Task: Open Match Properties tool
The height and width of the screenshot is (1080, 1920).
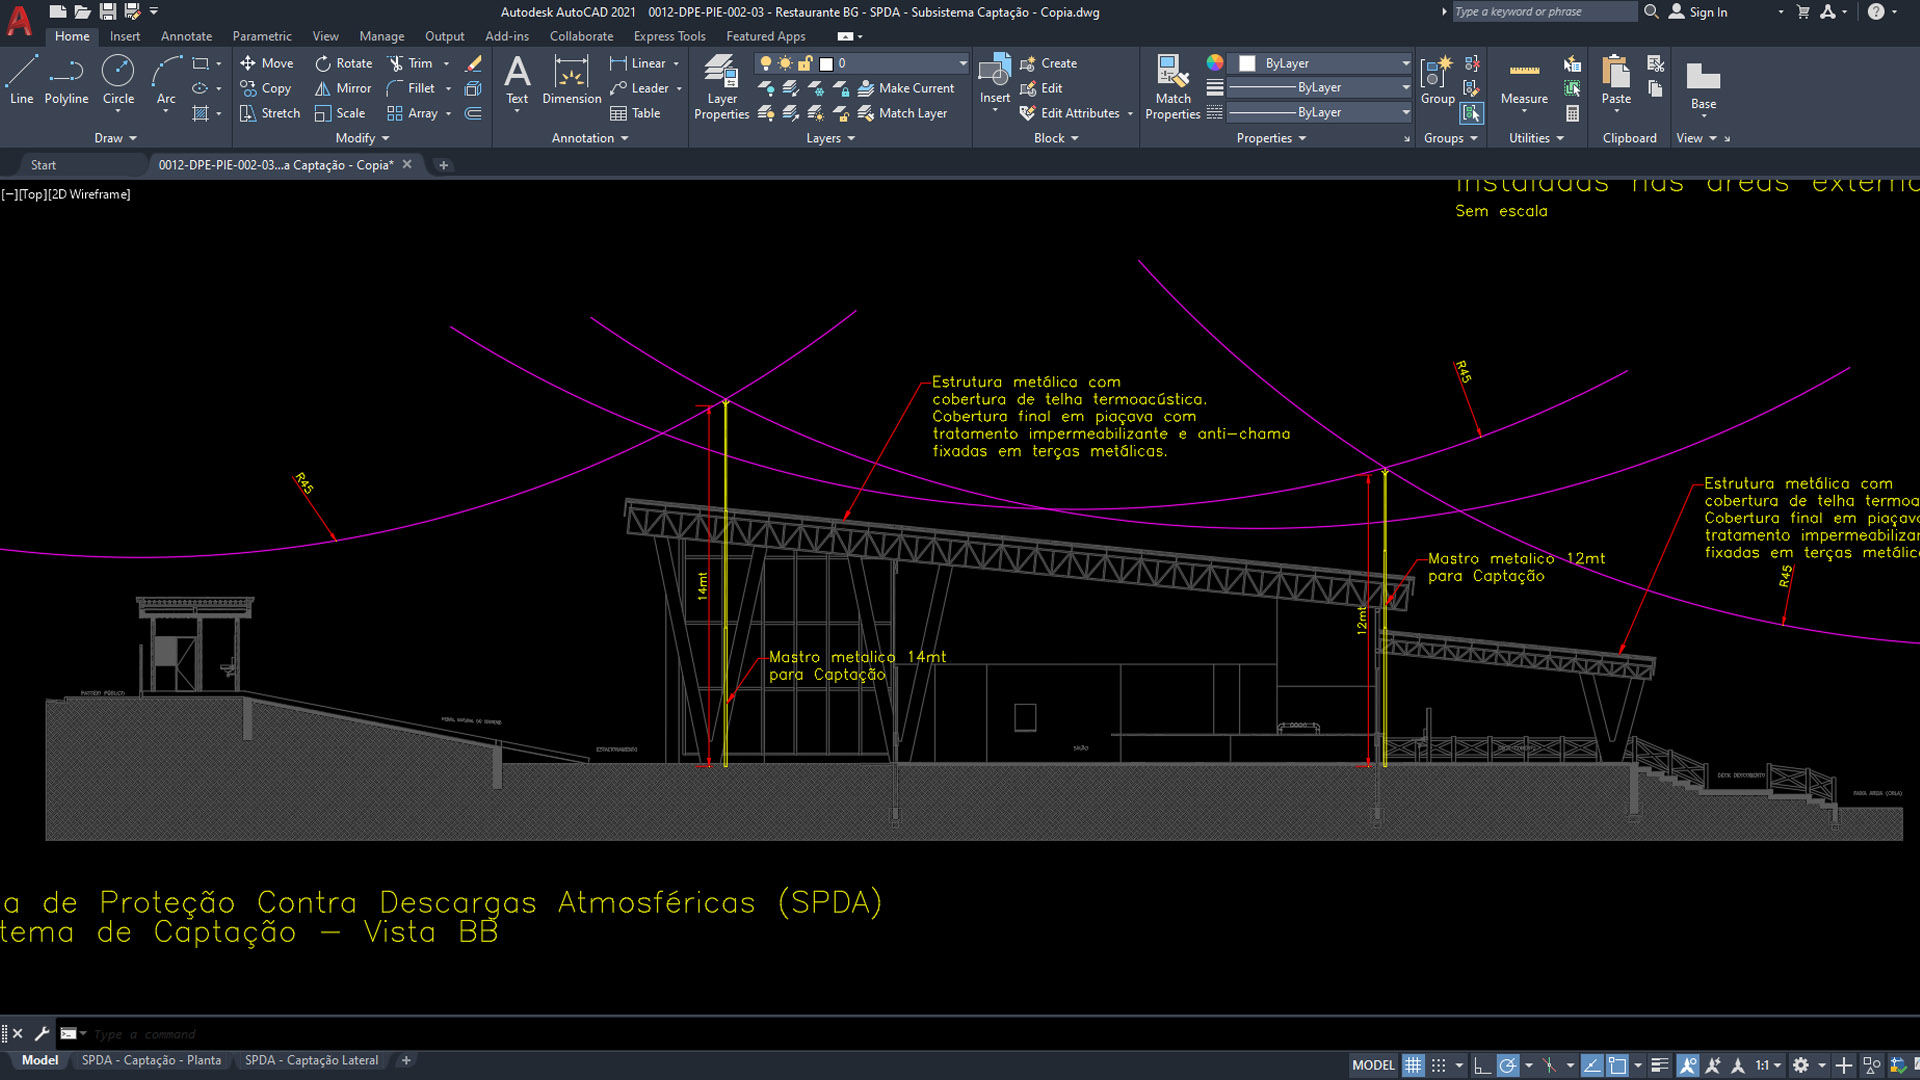Action: [x=1172, y=88]
